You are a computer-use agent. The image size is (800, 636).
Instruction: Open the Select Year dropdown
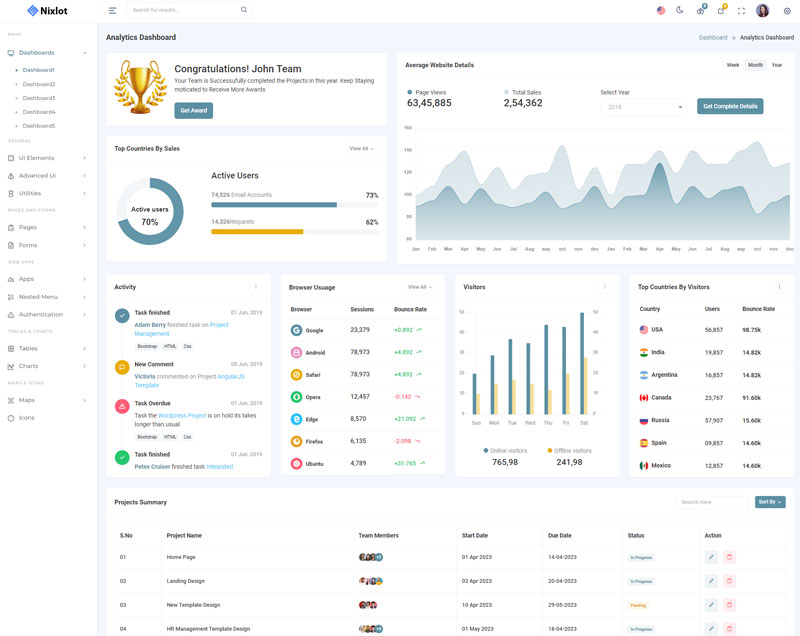click(x=643, y=106)
